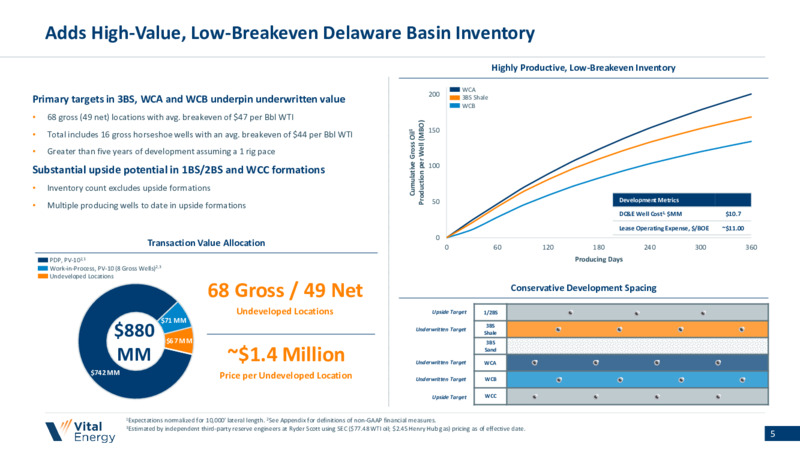The height and width of the screenshot is (450, 800).
Task: Click the WCC formation cell
Action: tap(490, 396)
